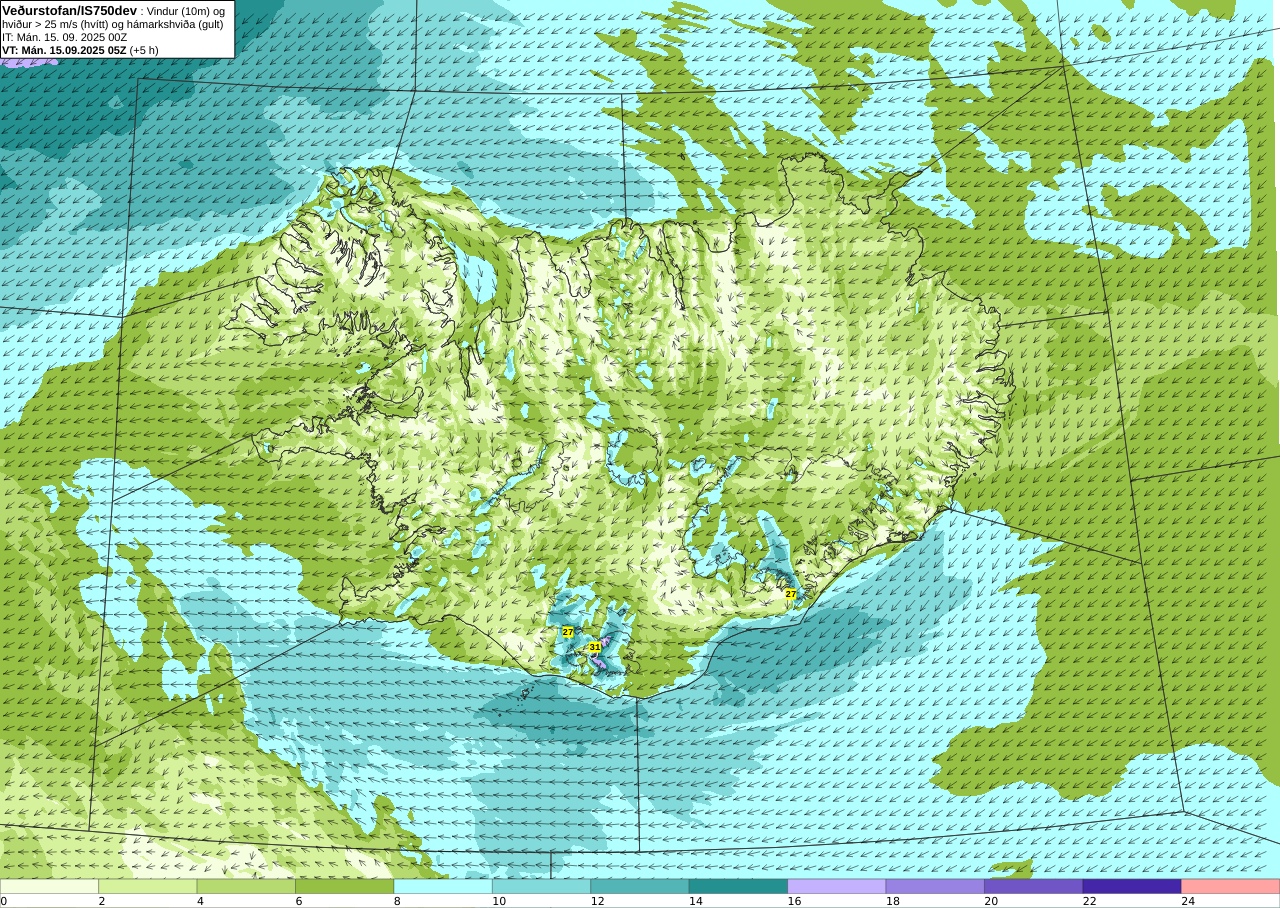Click the '(+5 h)' forecast offset text
The image size is (1280, 908).
[x=144, y=50]
